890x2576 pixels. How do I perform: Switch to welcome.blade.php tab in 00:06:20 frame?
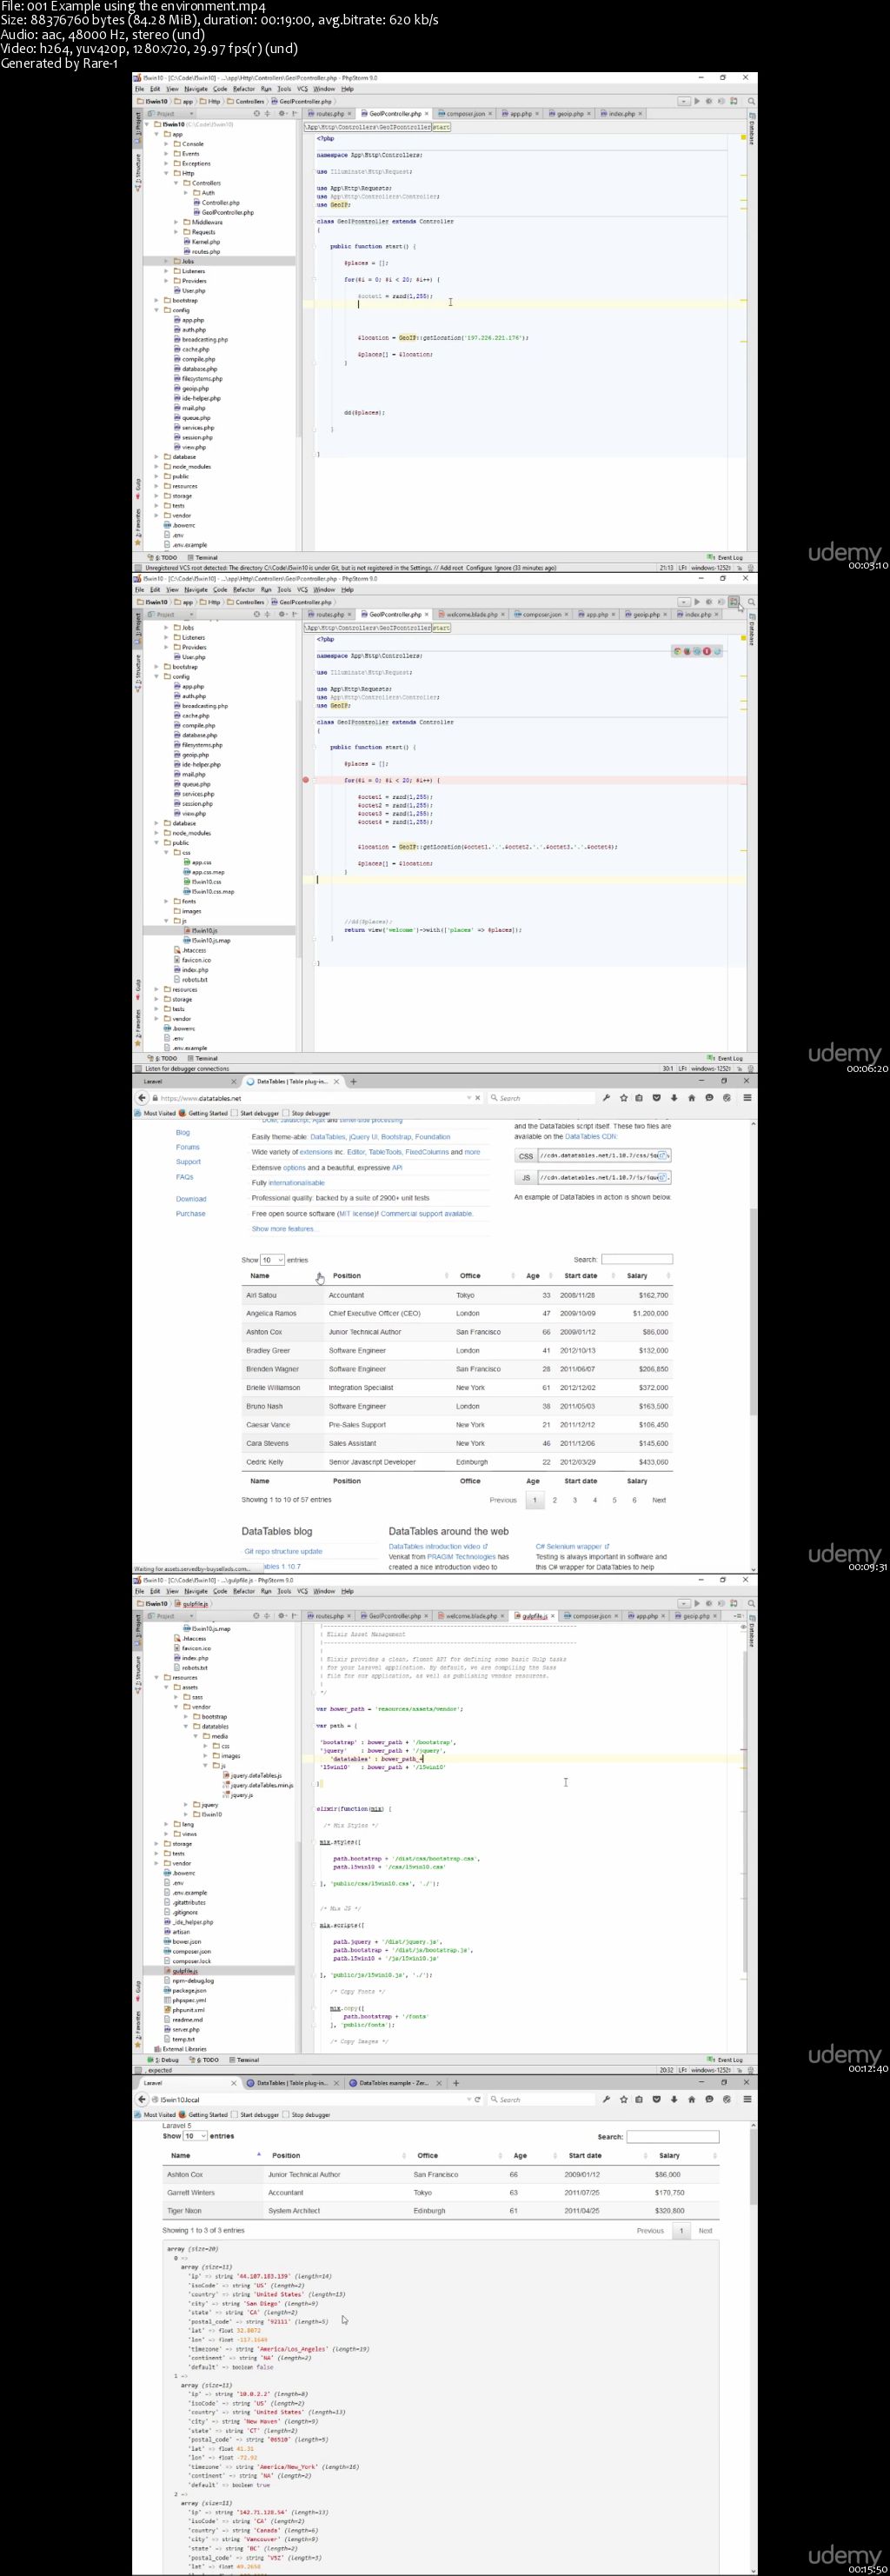point(471,615)
